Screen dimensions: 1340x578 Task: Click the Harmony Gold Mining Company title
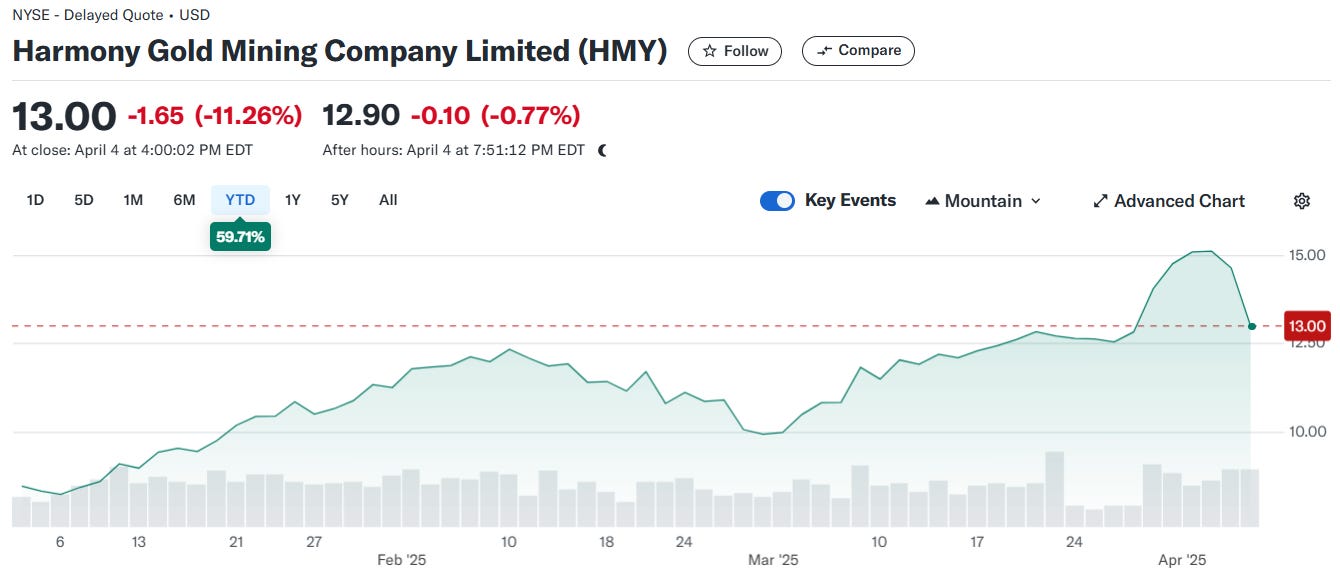[x=340, y=51]
